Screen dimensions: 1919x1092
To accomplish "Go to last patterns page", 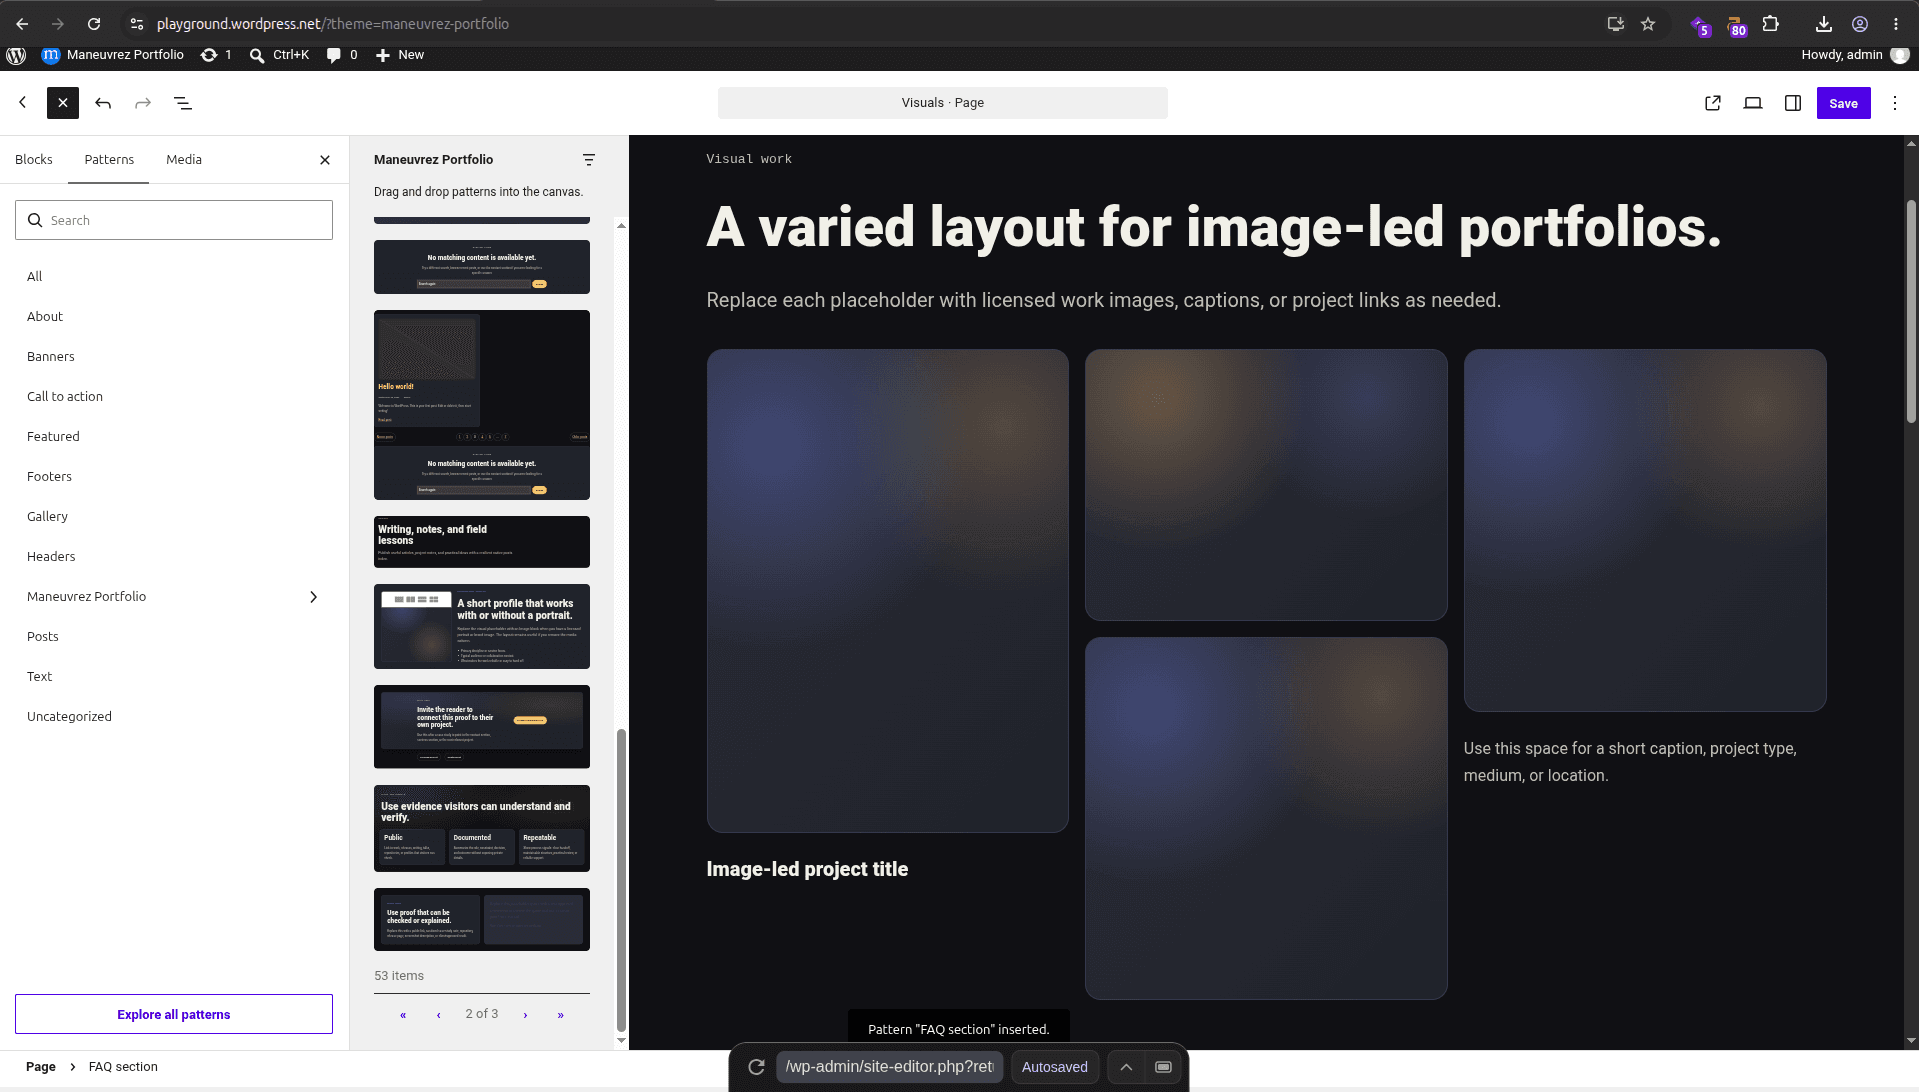I will [x=561, y=1015].
